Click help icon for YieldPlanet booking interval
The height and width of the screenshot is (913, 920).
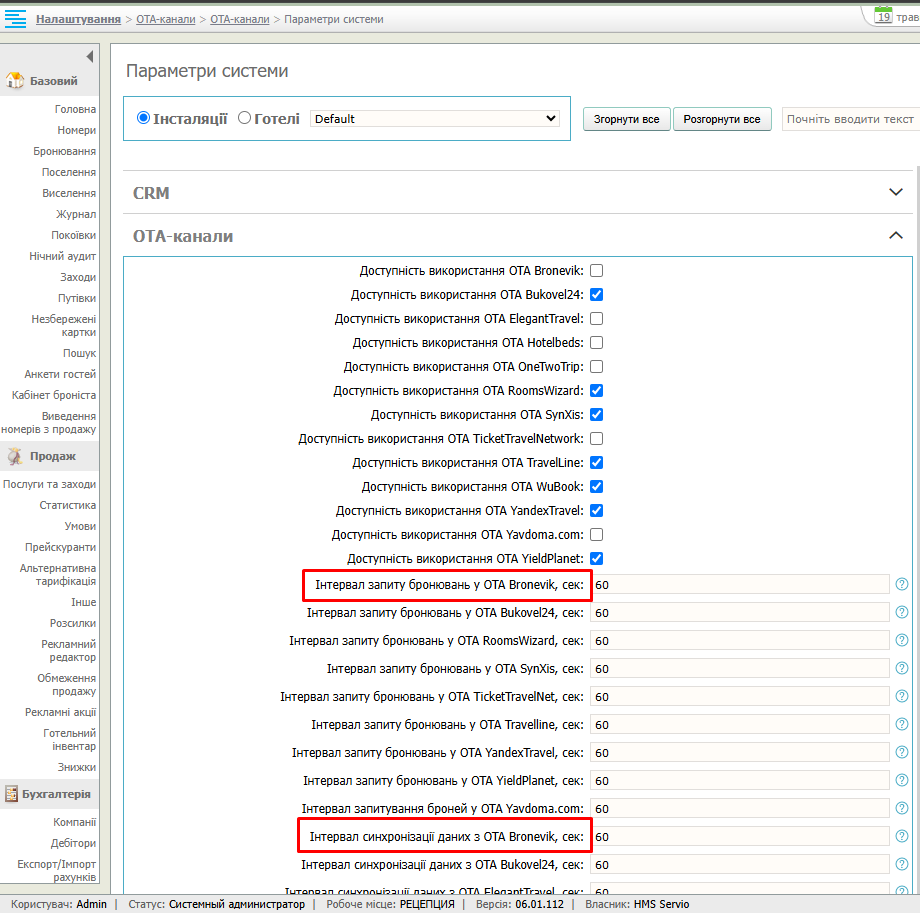pos(901,780)
